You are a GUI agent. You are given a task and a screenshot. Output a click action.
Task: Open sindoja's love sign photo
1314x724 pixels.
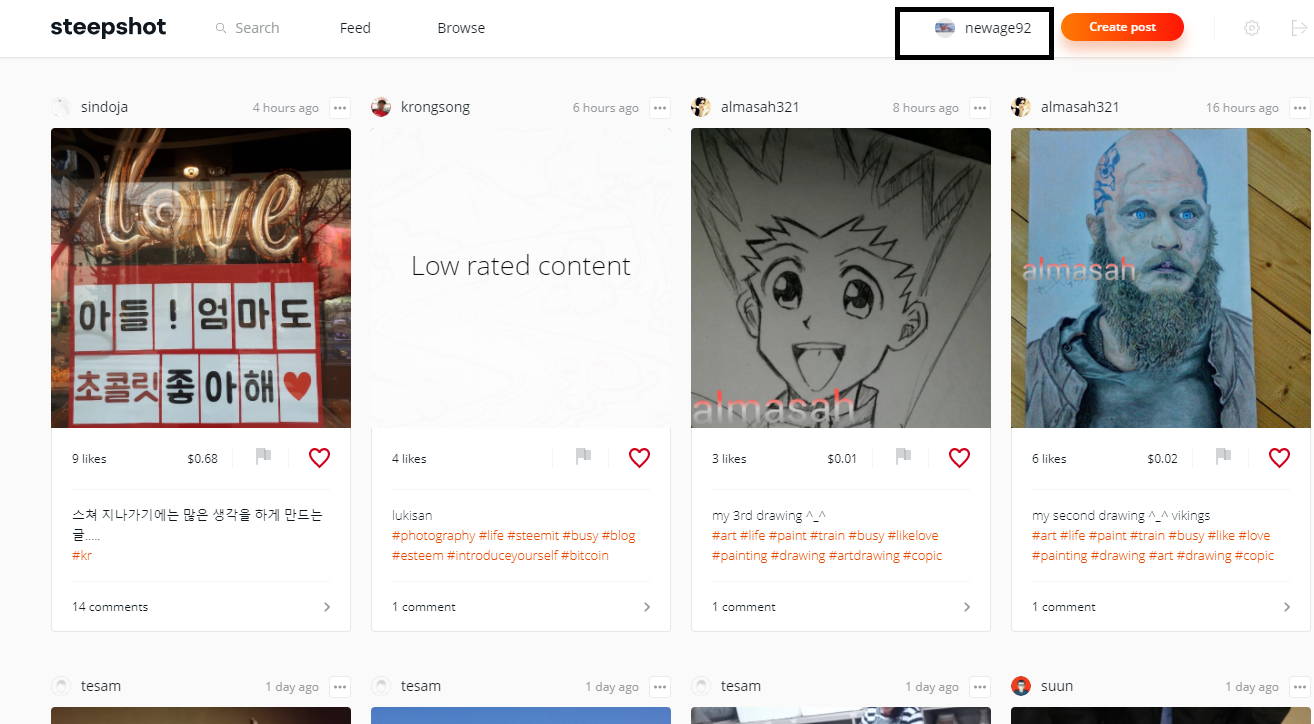tap(200, 278)
